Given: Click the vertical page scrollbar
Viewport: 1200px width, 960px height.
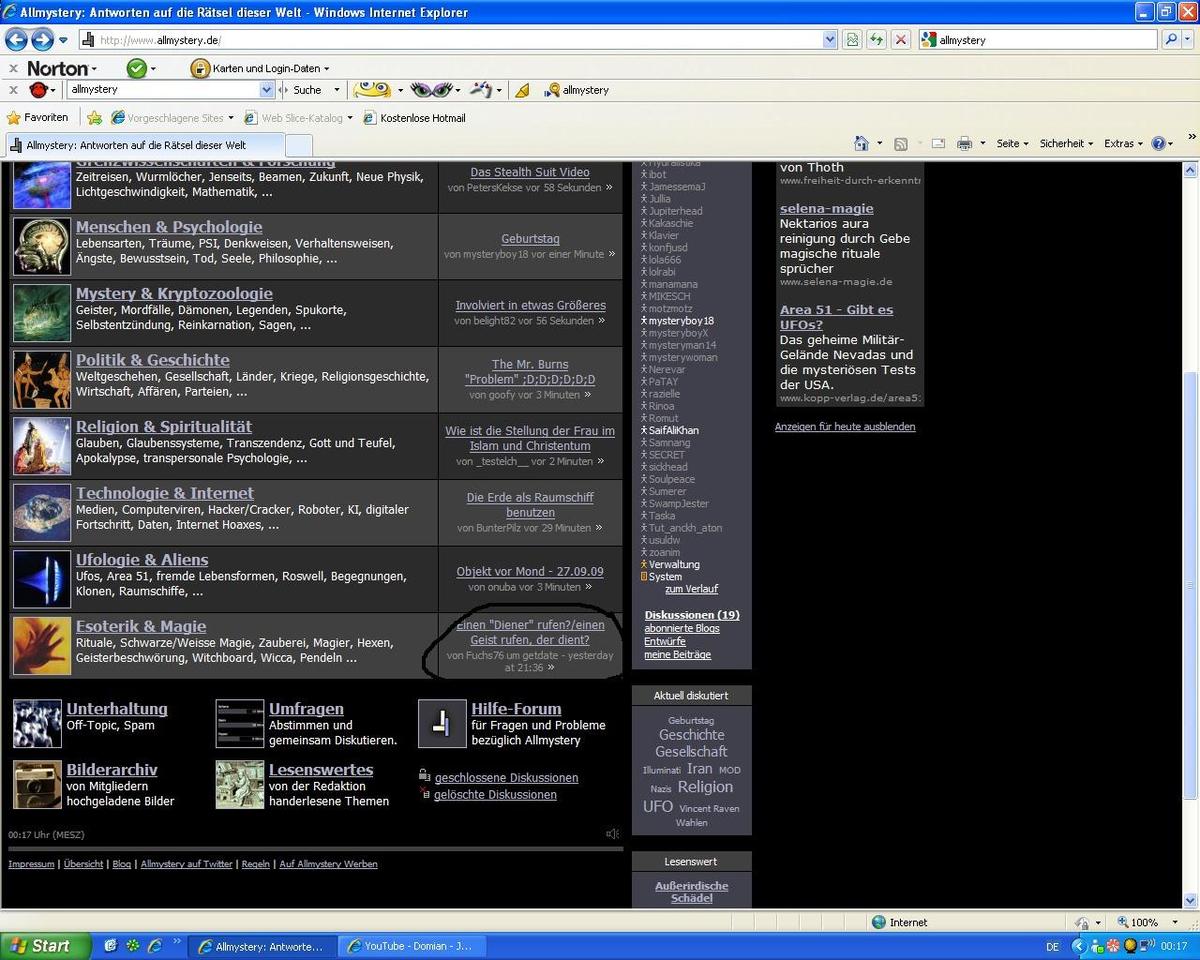Looking at the screenshot, I should tap(1191, 585).
